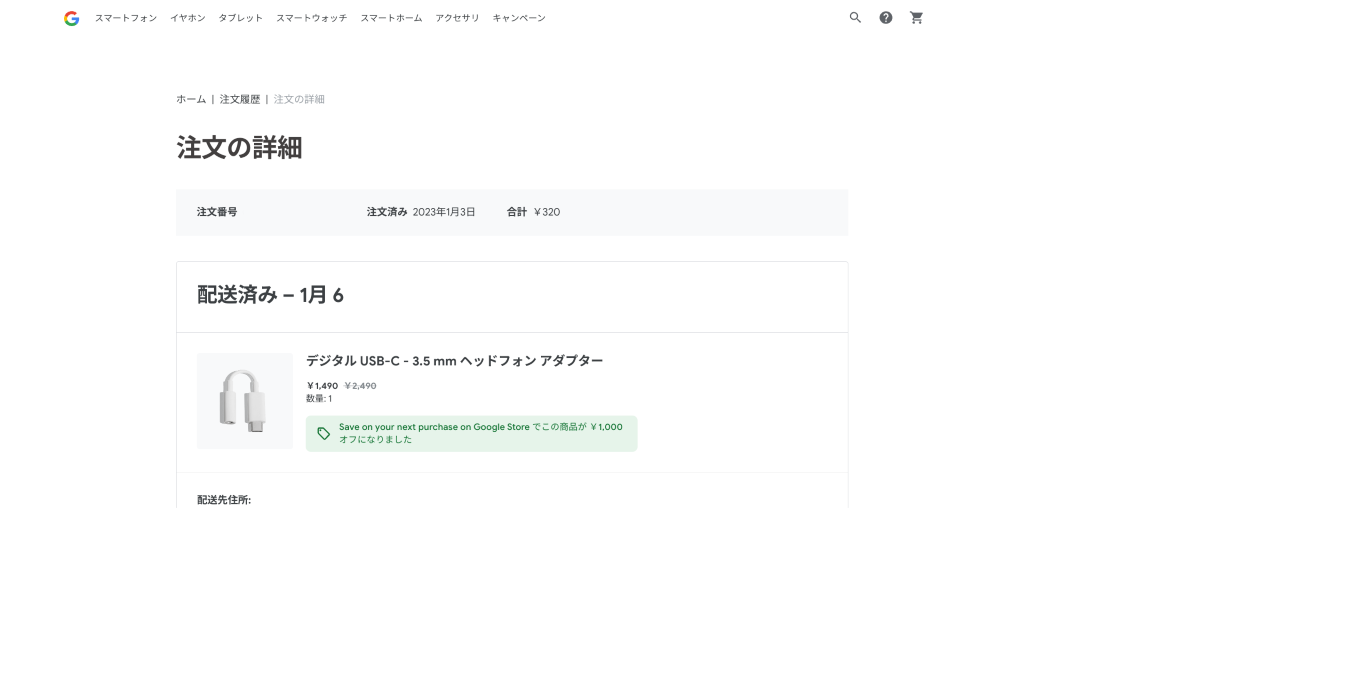Click the 配送済み – 1月 6 heading
This screenshot has width=1366, height=677.
pyautogui.click(x=270, y=295)
